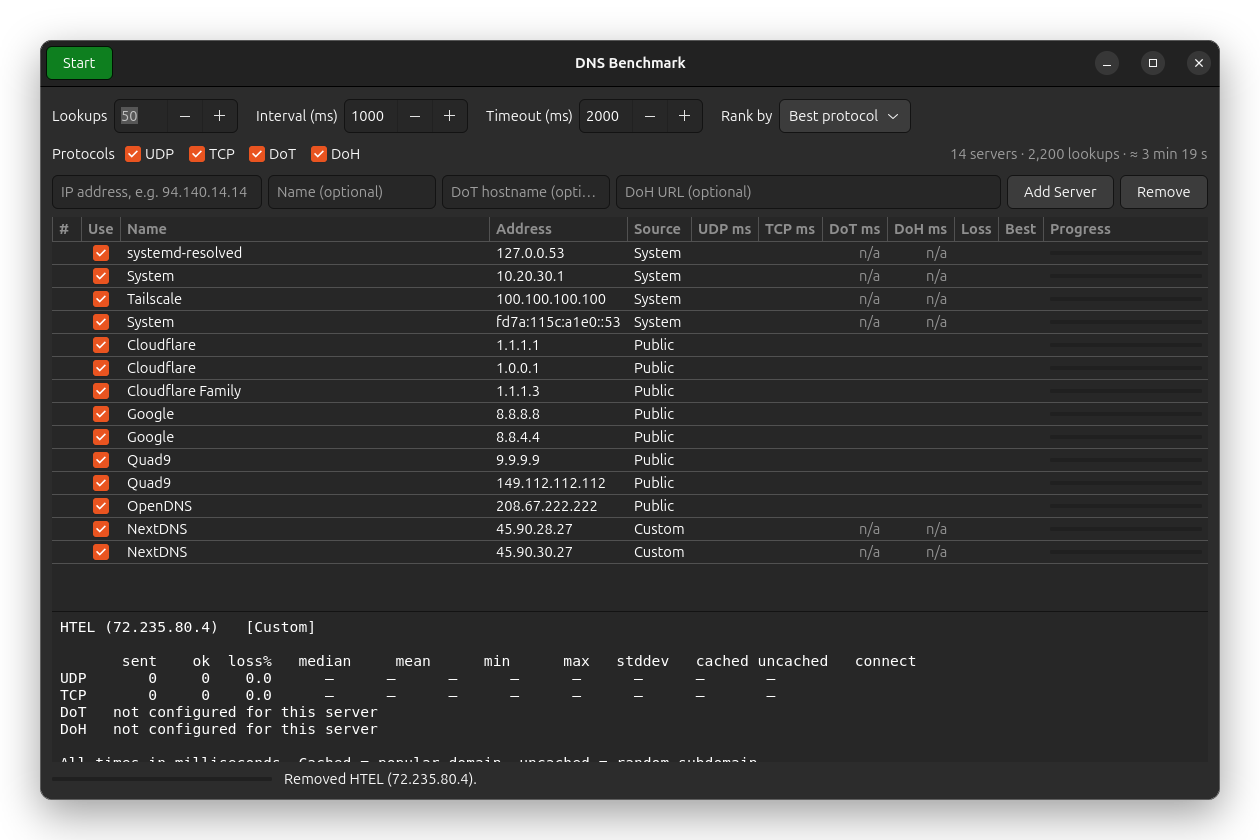Sort by the Name column header
1260x840 pixels.
coord(305,229)
